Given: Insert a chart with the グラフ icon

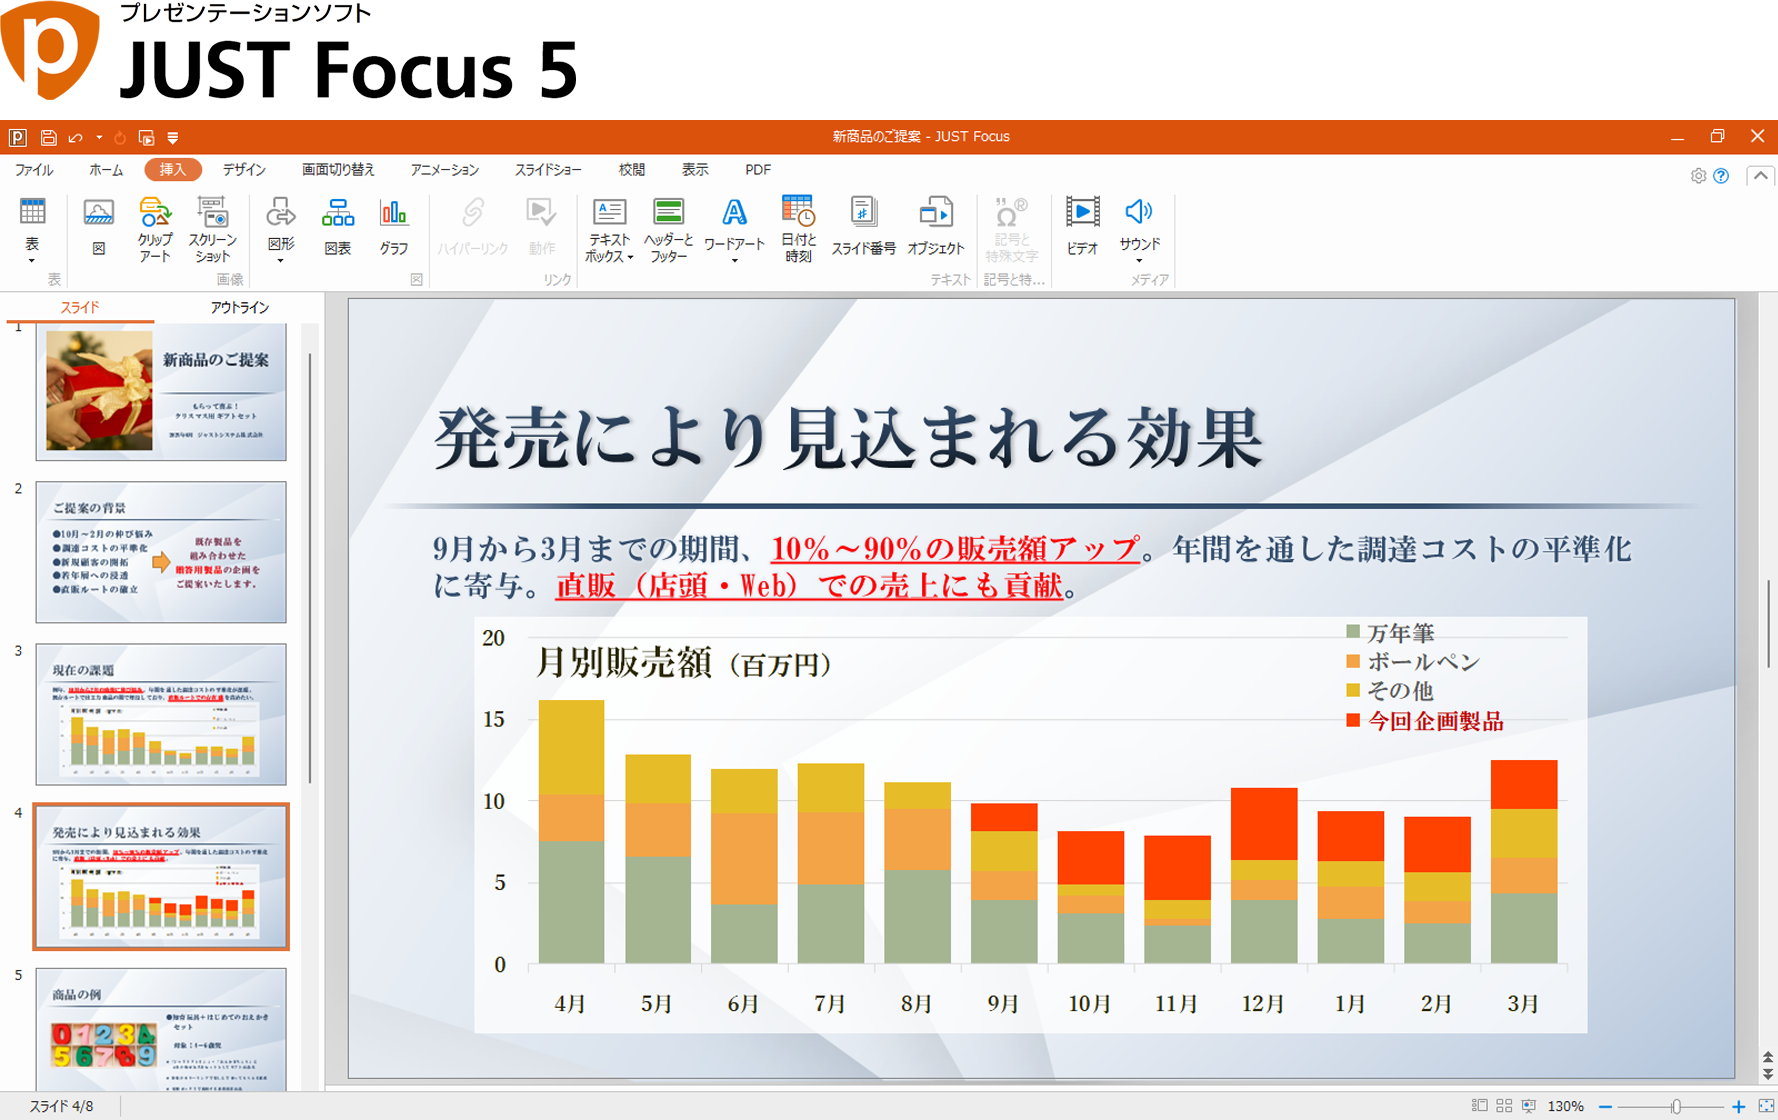Looking at the screenshot, I should pos(393,226).
